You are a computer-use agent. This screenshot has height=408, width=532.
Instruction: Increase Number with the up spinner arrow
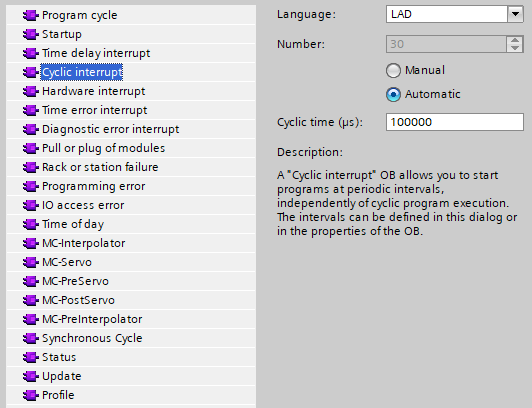[x=515, y=40]
